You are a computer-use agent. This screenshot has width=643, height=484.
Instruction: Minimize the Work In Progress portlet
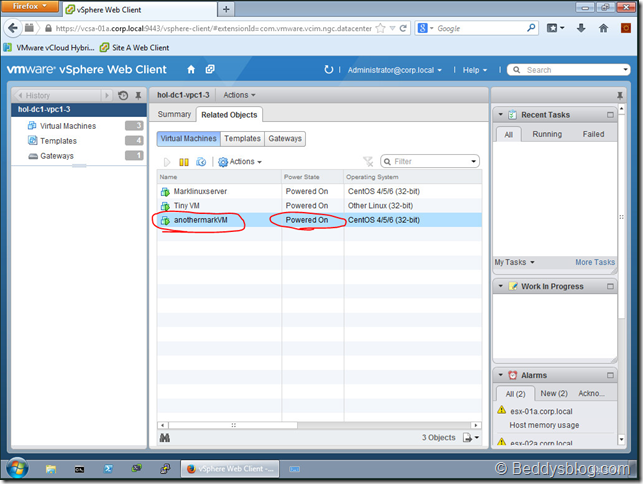coord(610,286)
